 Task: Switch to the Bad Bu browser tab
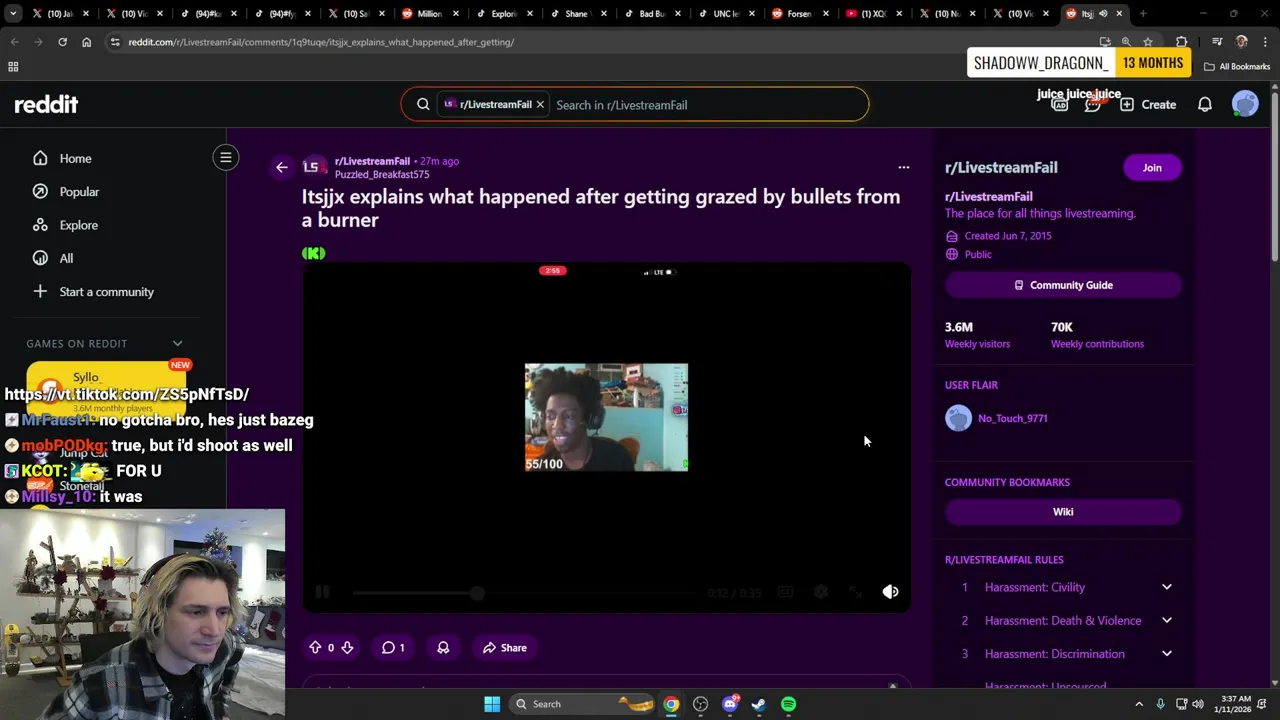(652, 14)
